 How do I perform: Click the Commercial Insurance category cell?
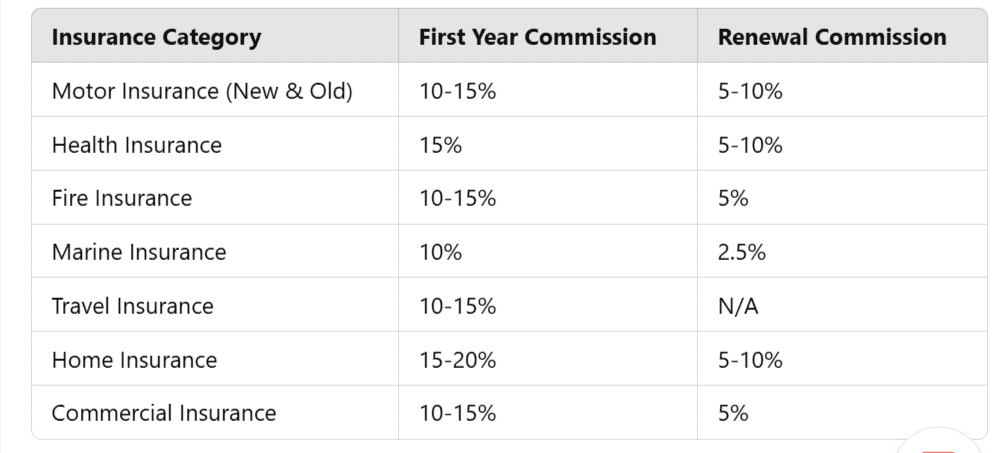pyautogui.click(x=164, y=413)
